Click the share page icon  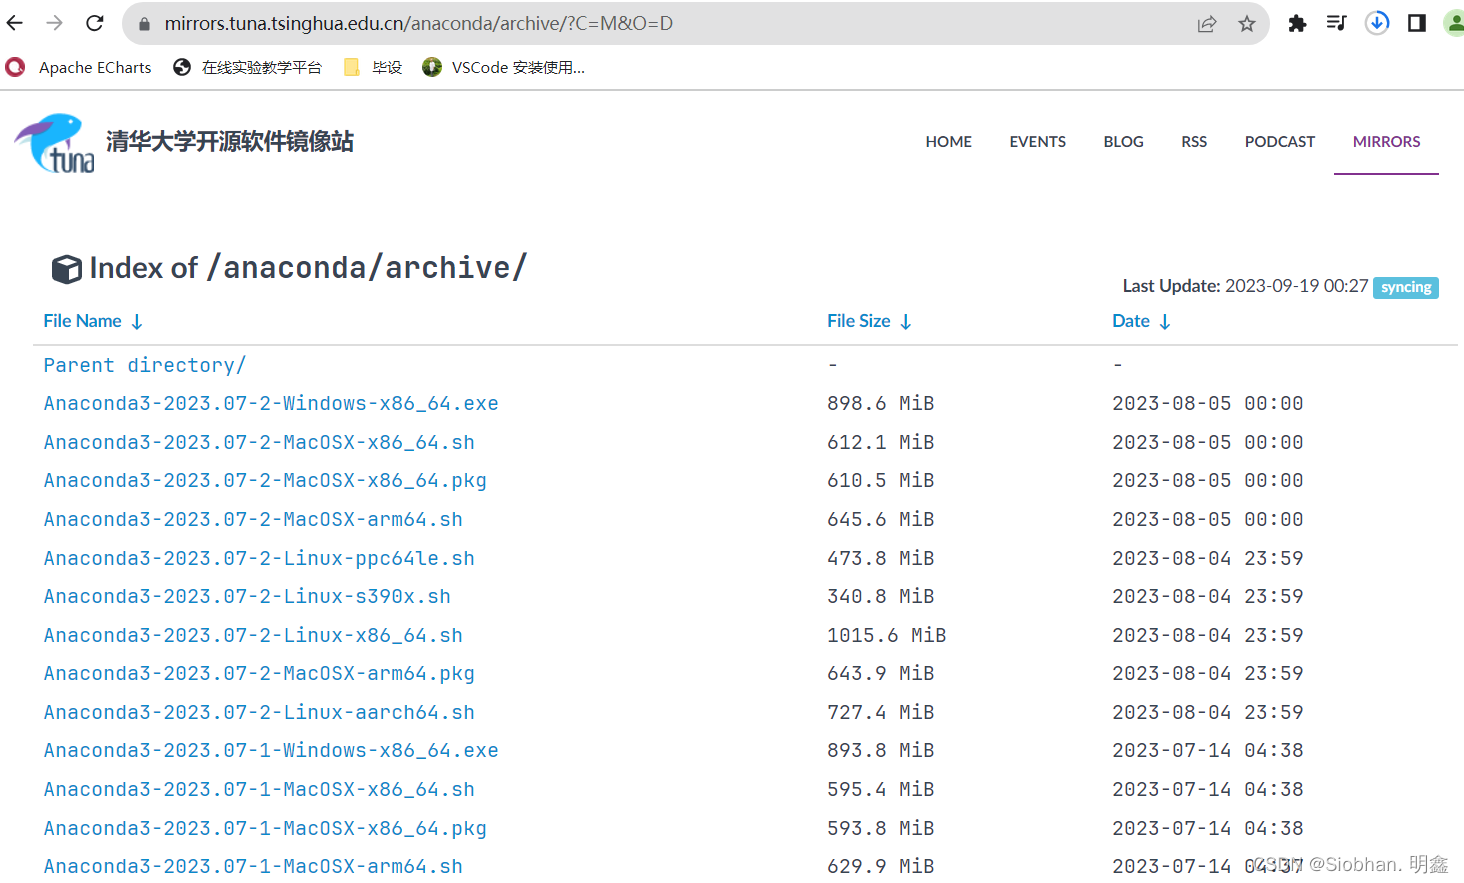[x=1207, y=23]
